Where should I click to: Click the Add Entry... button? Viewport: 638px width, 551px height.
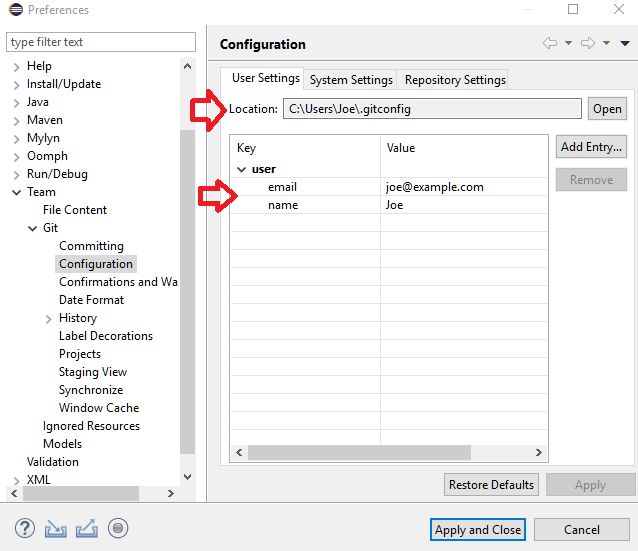pos(591,146)
